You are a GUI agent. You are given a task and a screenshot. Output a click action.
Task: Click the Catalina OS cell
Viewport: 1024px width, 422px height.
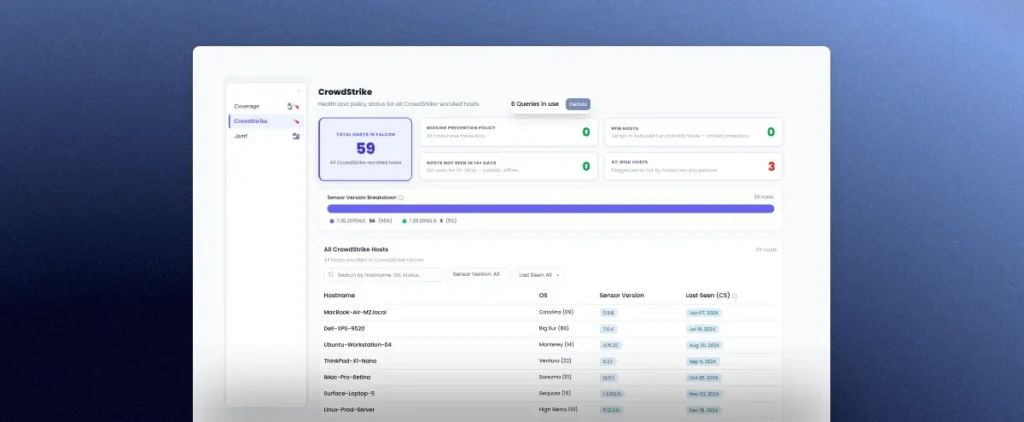pyautogui.click(x=556, y=312)
